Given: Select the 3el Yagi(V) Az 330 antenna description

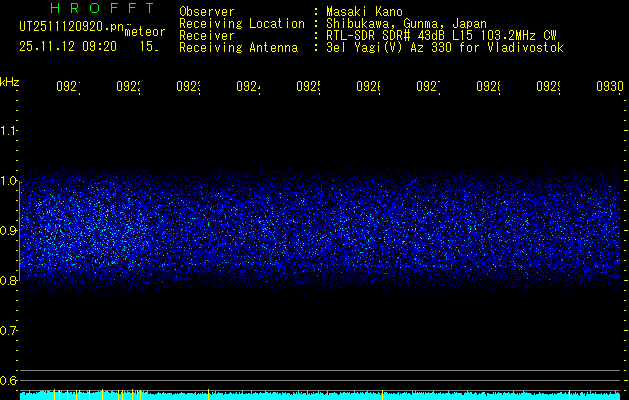Looking at the screenshot, I should (445, 48).
